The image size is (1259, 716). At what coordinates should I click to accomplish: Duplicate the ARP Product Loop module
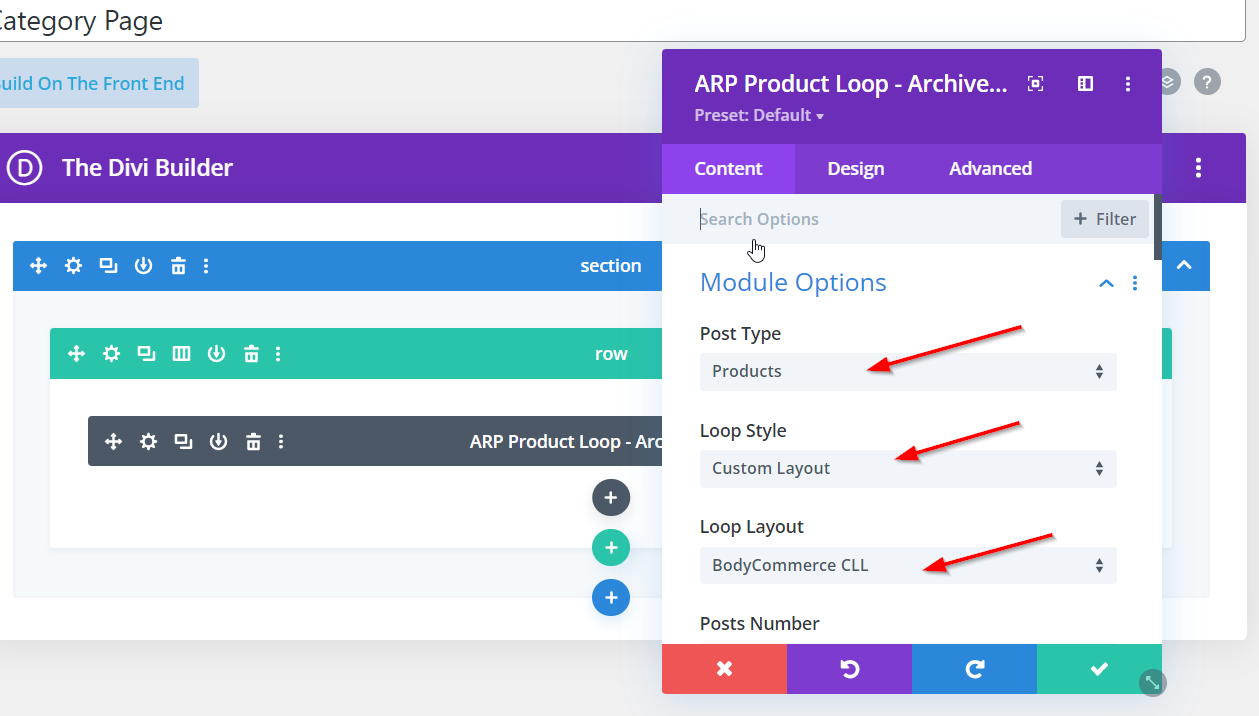(183, 442)
